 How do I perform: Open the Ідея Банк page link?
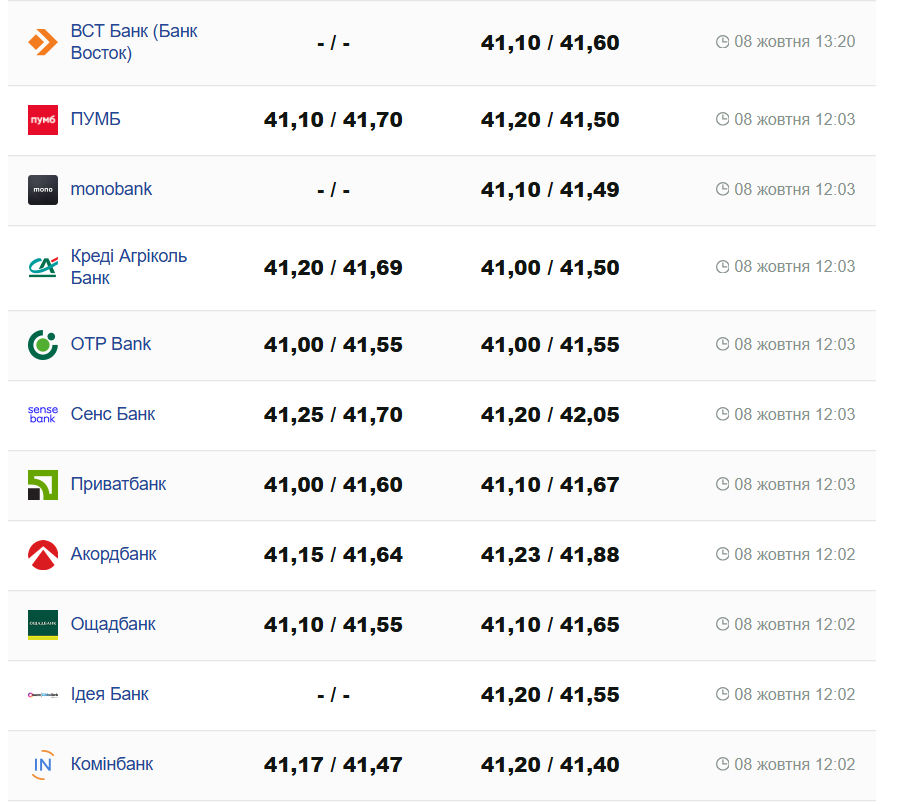coord(110,694)
